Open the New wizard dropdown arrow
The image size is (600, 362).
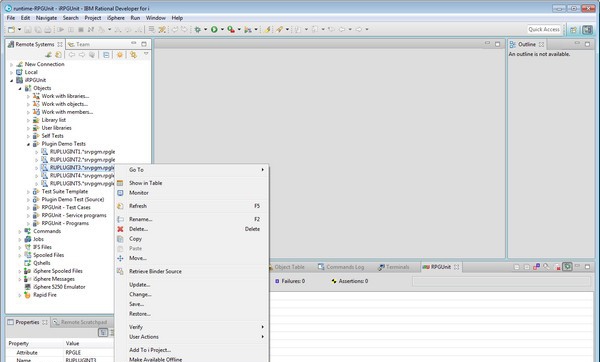(x=19, y=29)
